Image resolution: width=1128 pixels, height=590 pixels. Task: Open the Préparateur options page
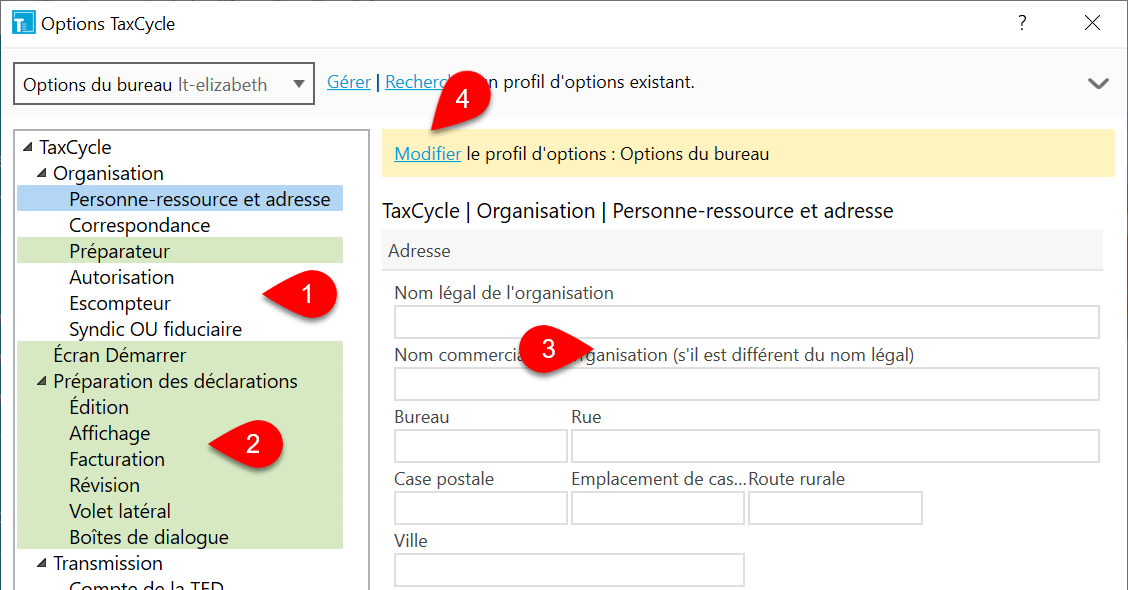[180, 251]
